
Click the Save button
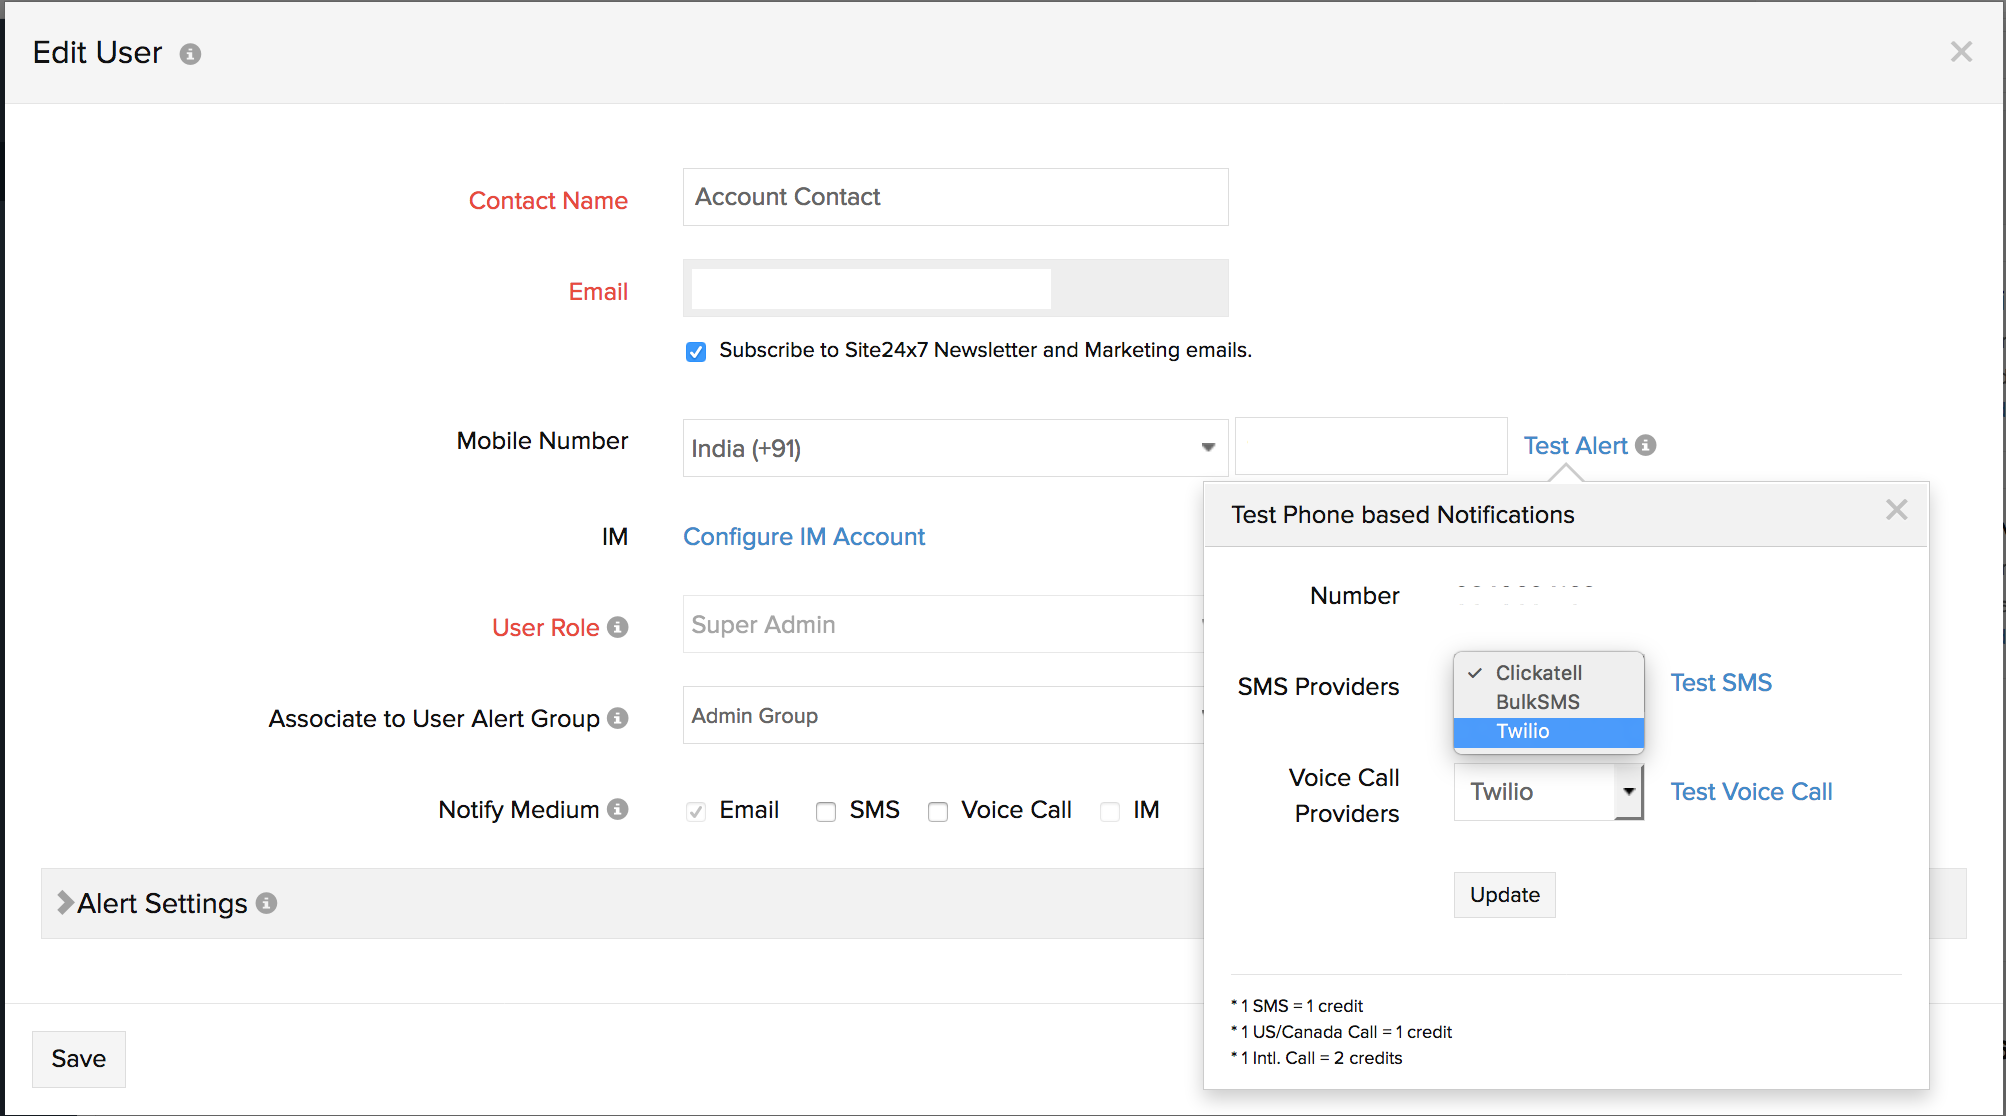tap(78, 1059)
